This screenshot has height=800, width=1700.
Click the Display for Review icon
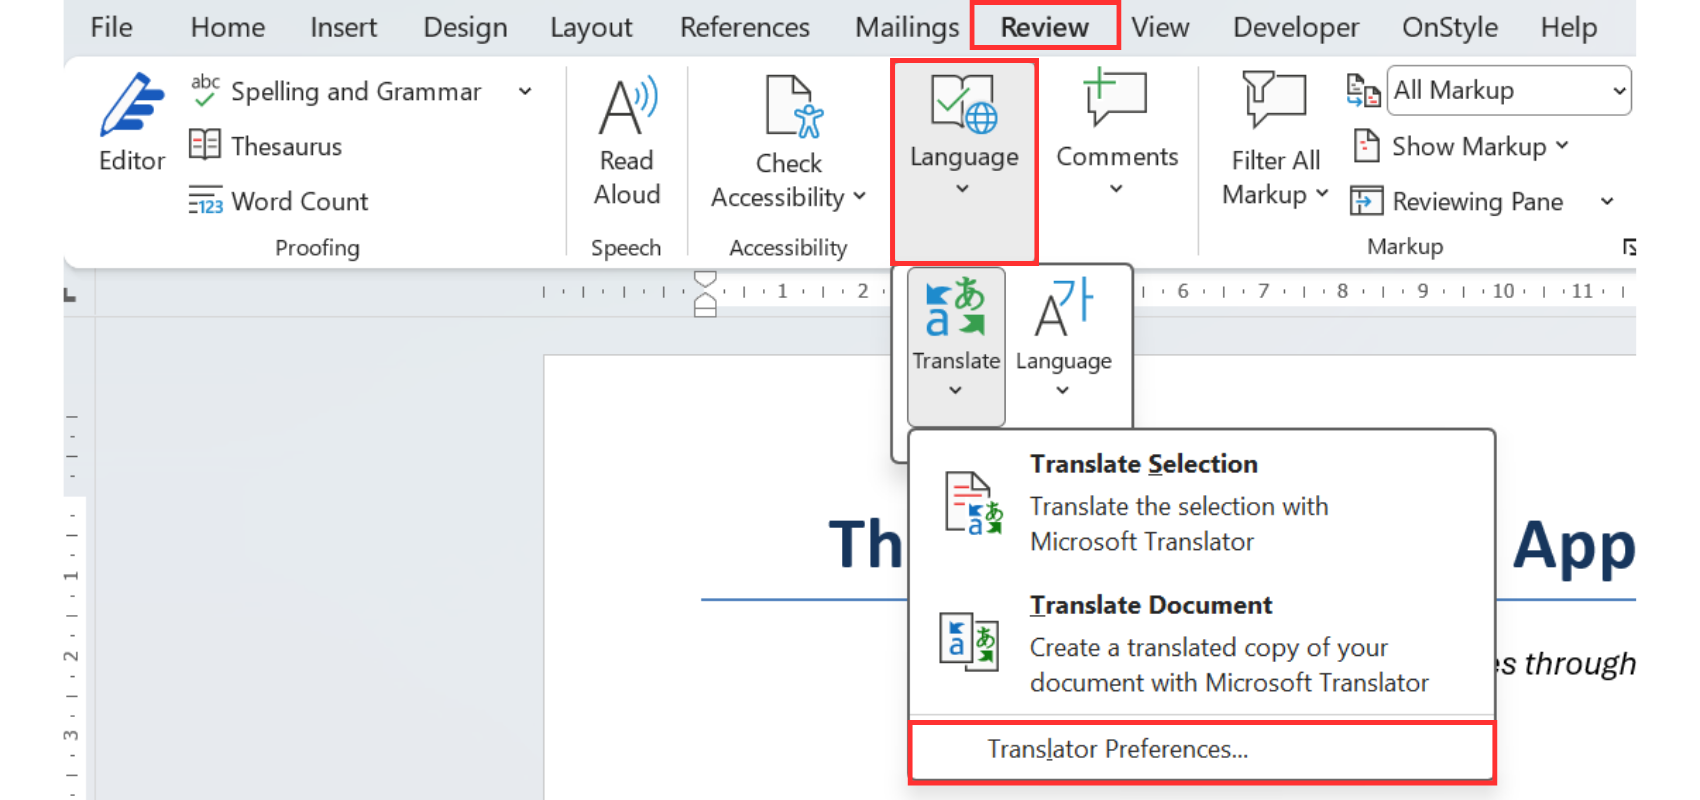pos(1363,91)
